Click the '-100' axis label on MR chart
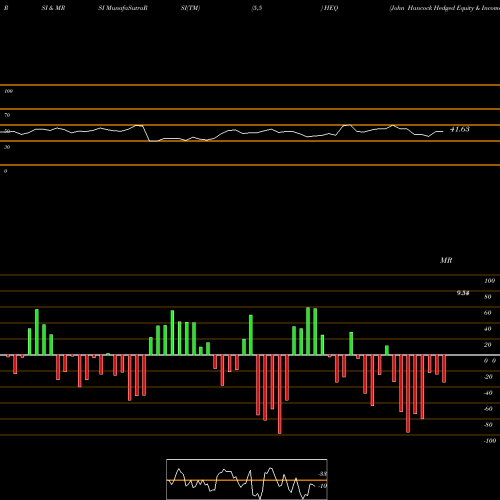The width and height of the screenshot is (500, 500). click(x=490, y=441)
